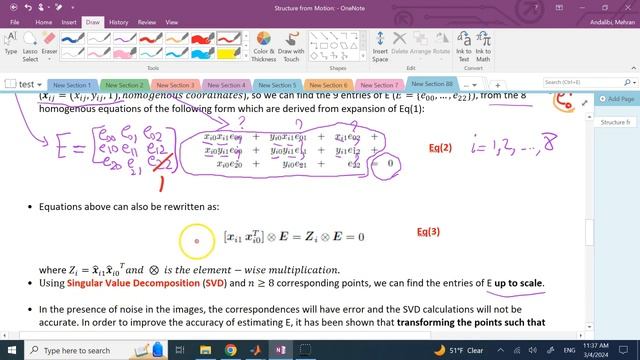This screenshot has width=640, height=360.
Task: Pick the diamond shape
Action: [313, 56]
